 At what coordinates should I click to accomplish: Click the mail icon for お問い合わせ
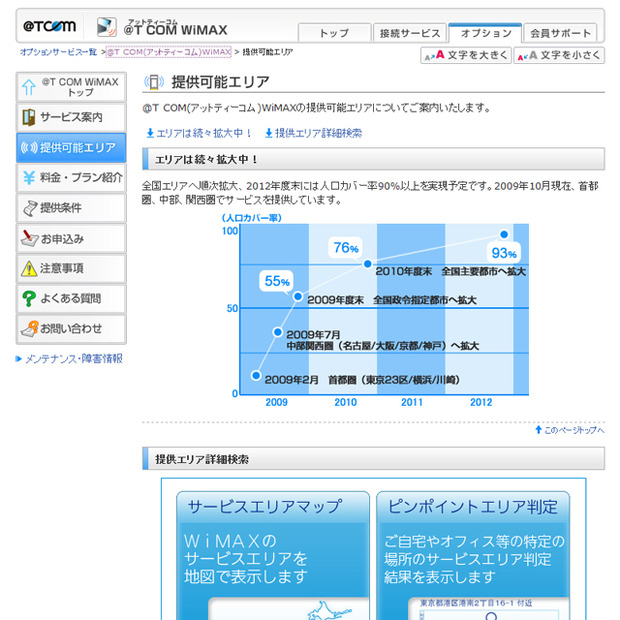coord(29,329)
